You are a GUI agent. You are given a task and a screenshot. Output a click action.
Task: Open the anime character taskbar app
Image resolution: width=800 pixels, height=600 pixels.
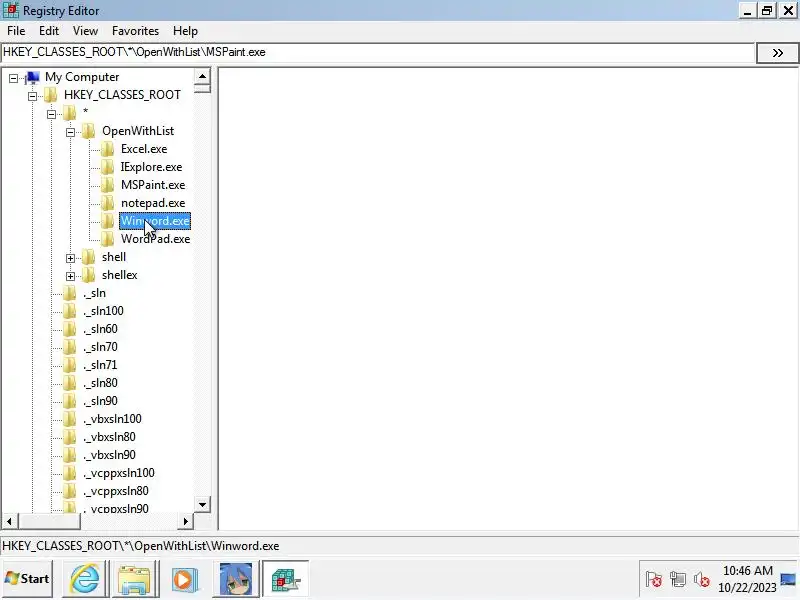[236, 579]
